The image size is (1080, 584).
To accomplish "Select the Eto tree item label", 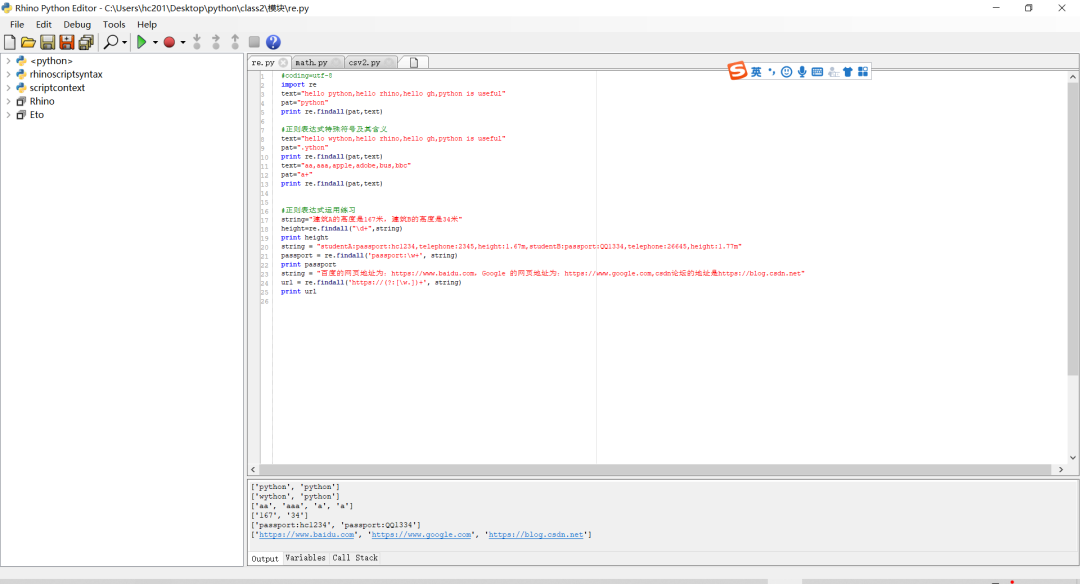I will [37, 115].
